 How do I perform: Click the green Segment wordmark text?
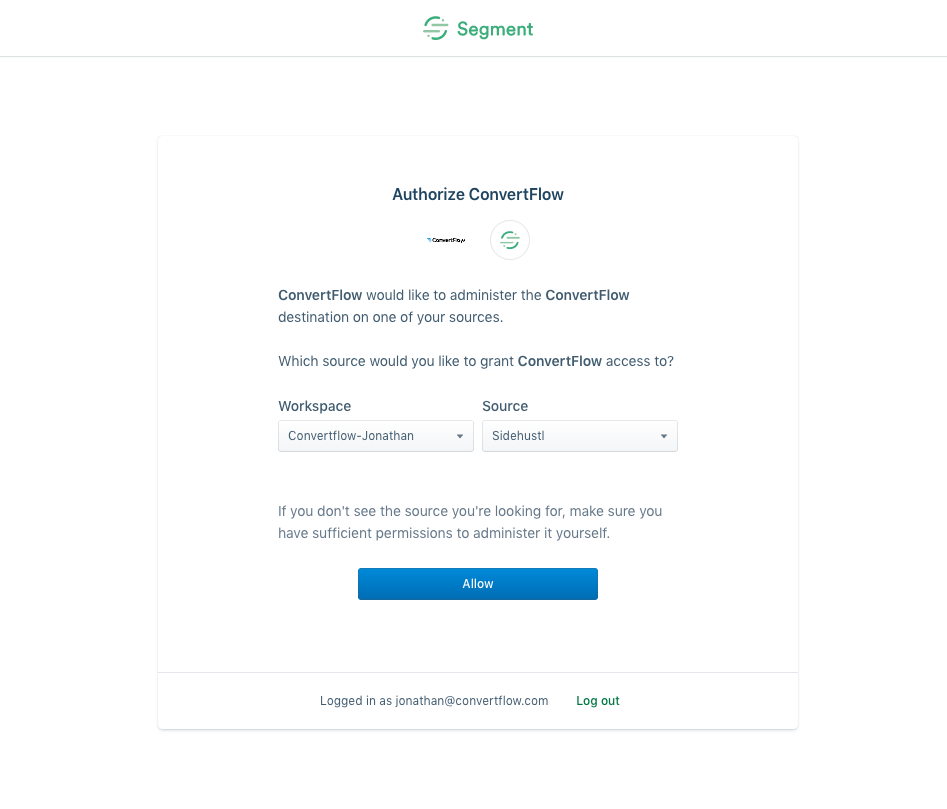tap(495, 29)
